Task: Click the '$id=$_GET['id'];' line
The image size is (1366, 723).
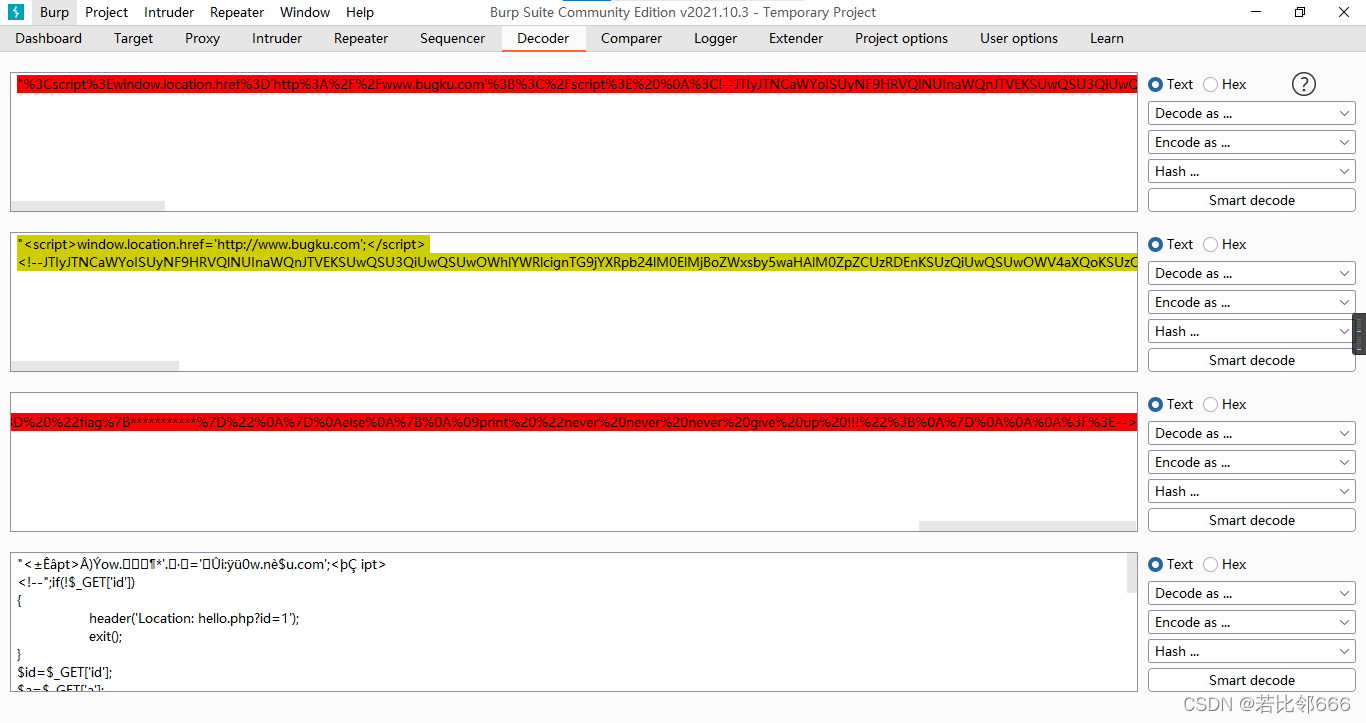Action: coord(65,672)
